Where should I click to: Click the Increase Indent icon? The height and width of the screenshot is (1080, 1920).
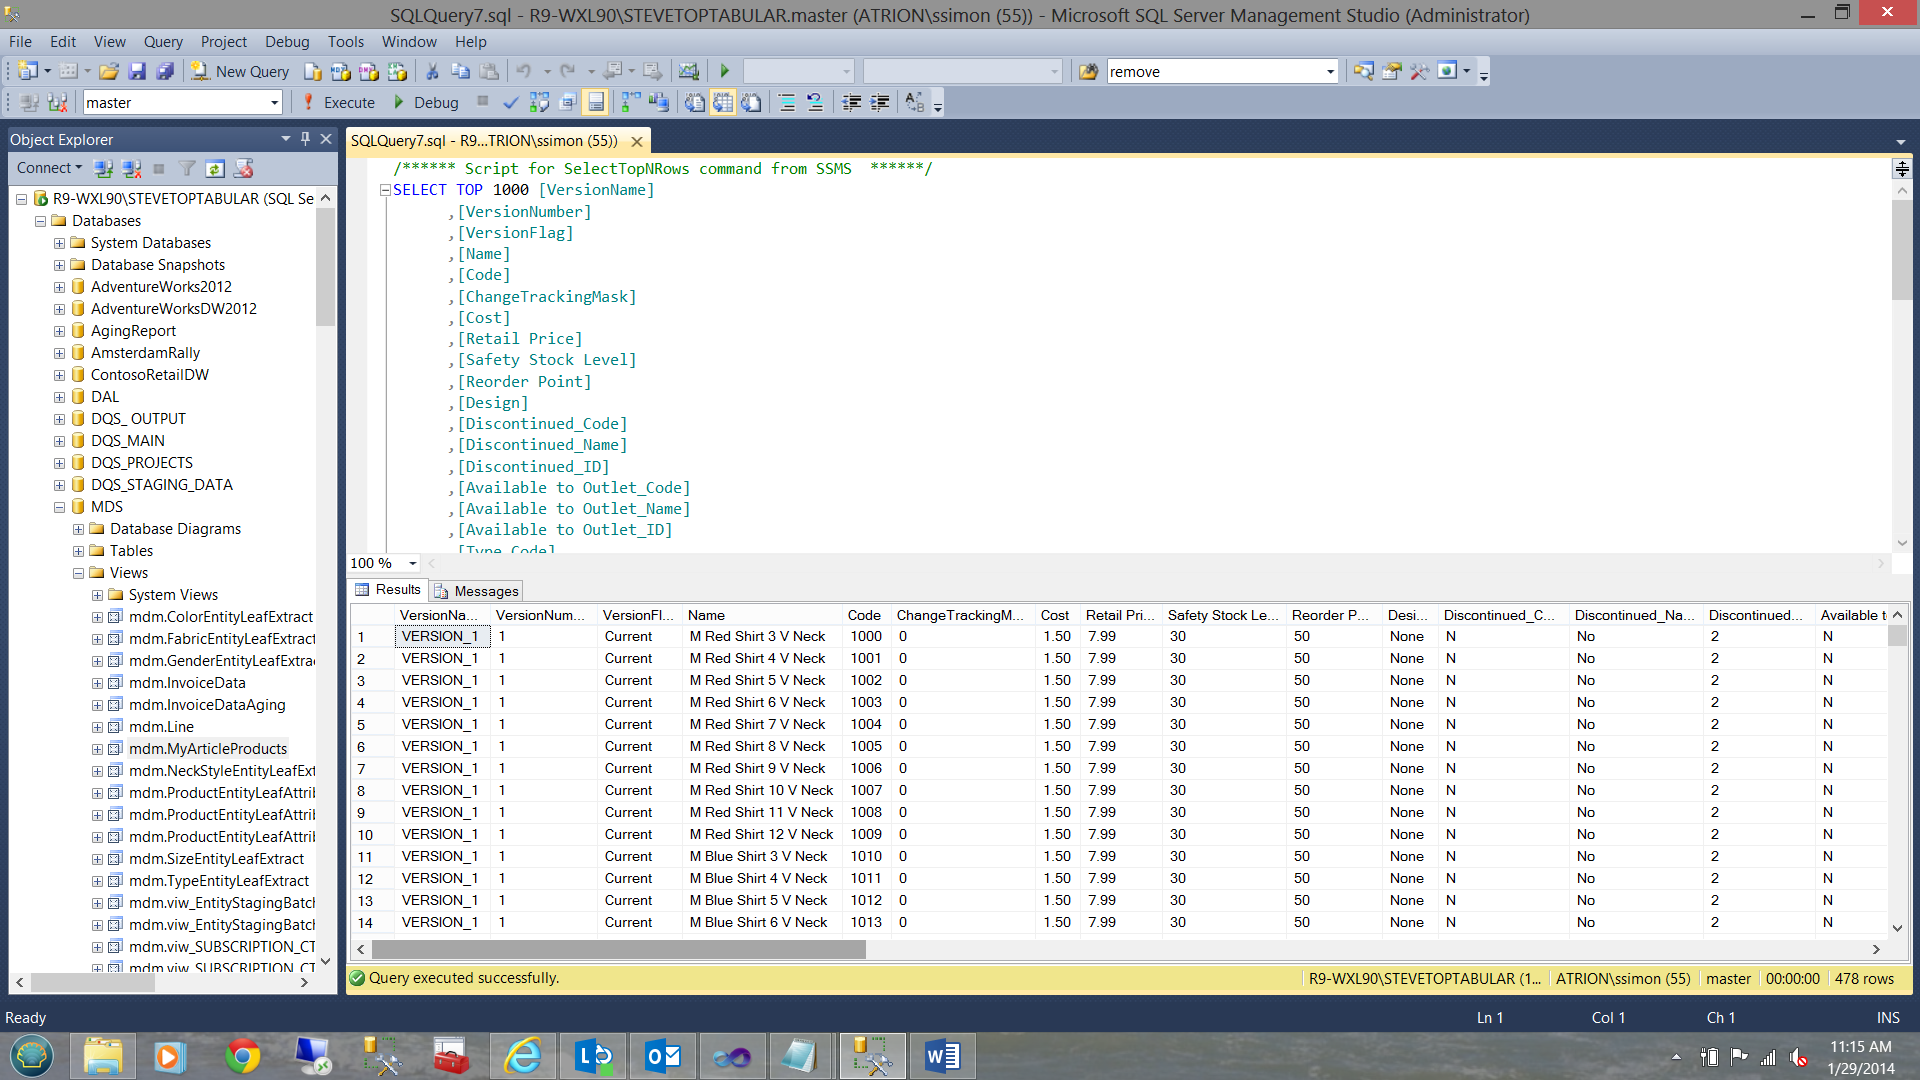pos(880,103)
